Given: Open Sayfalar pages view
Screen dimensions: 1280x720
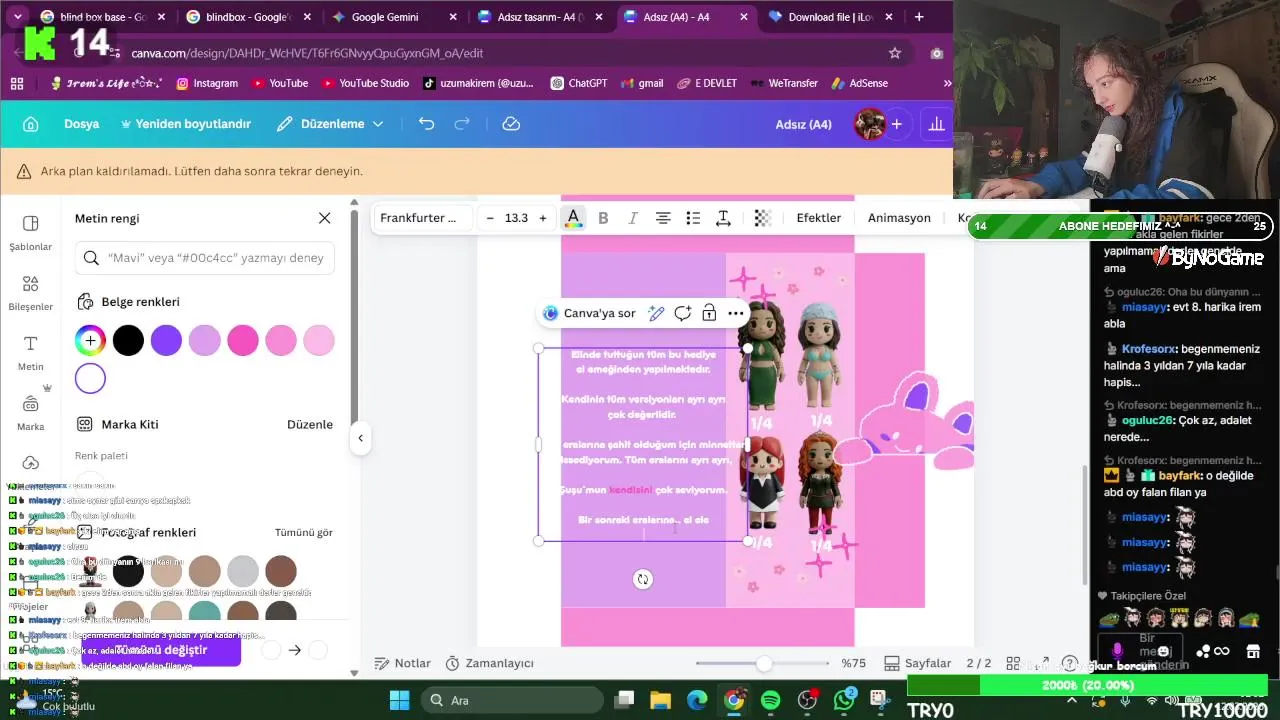Looking at the screenshot, I should (918, 663).
